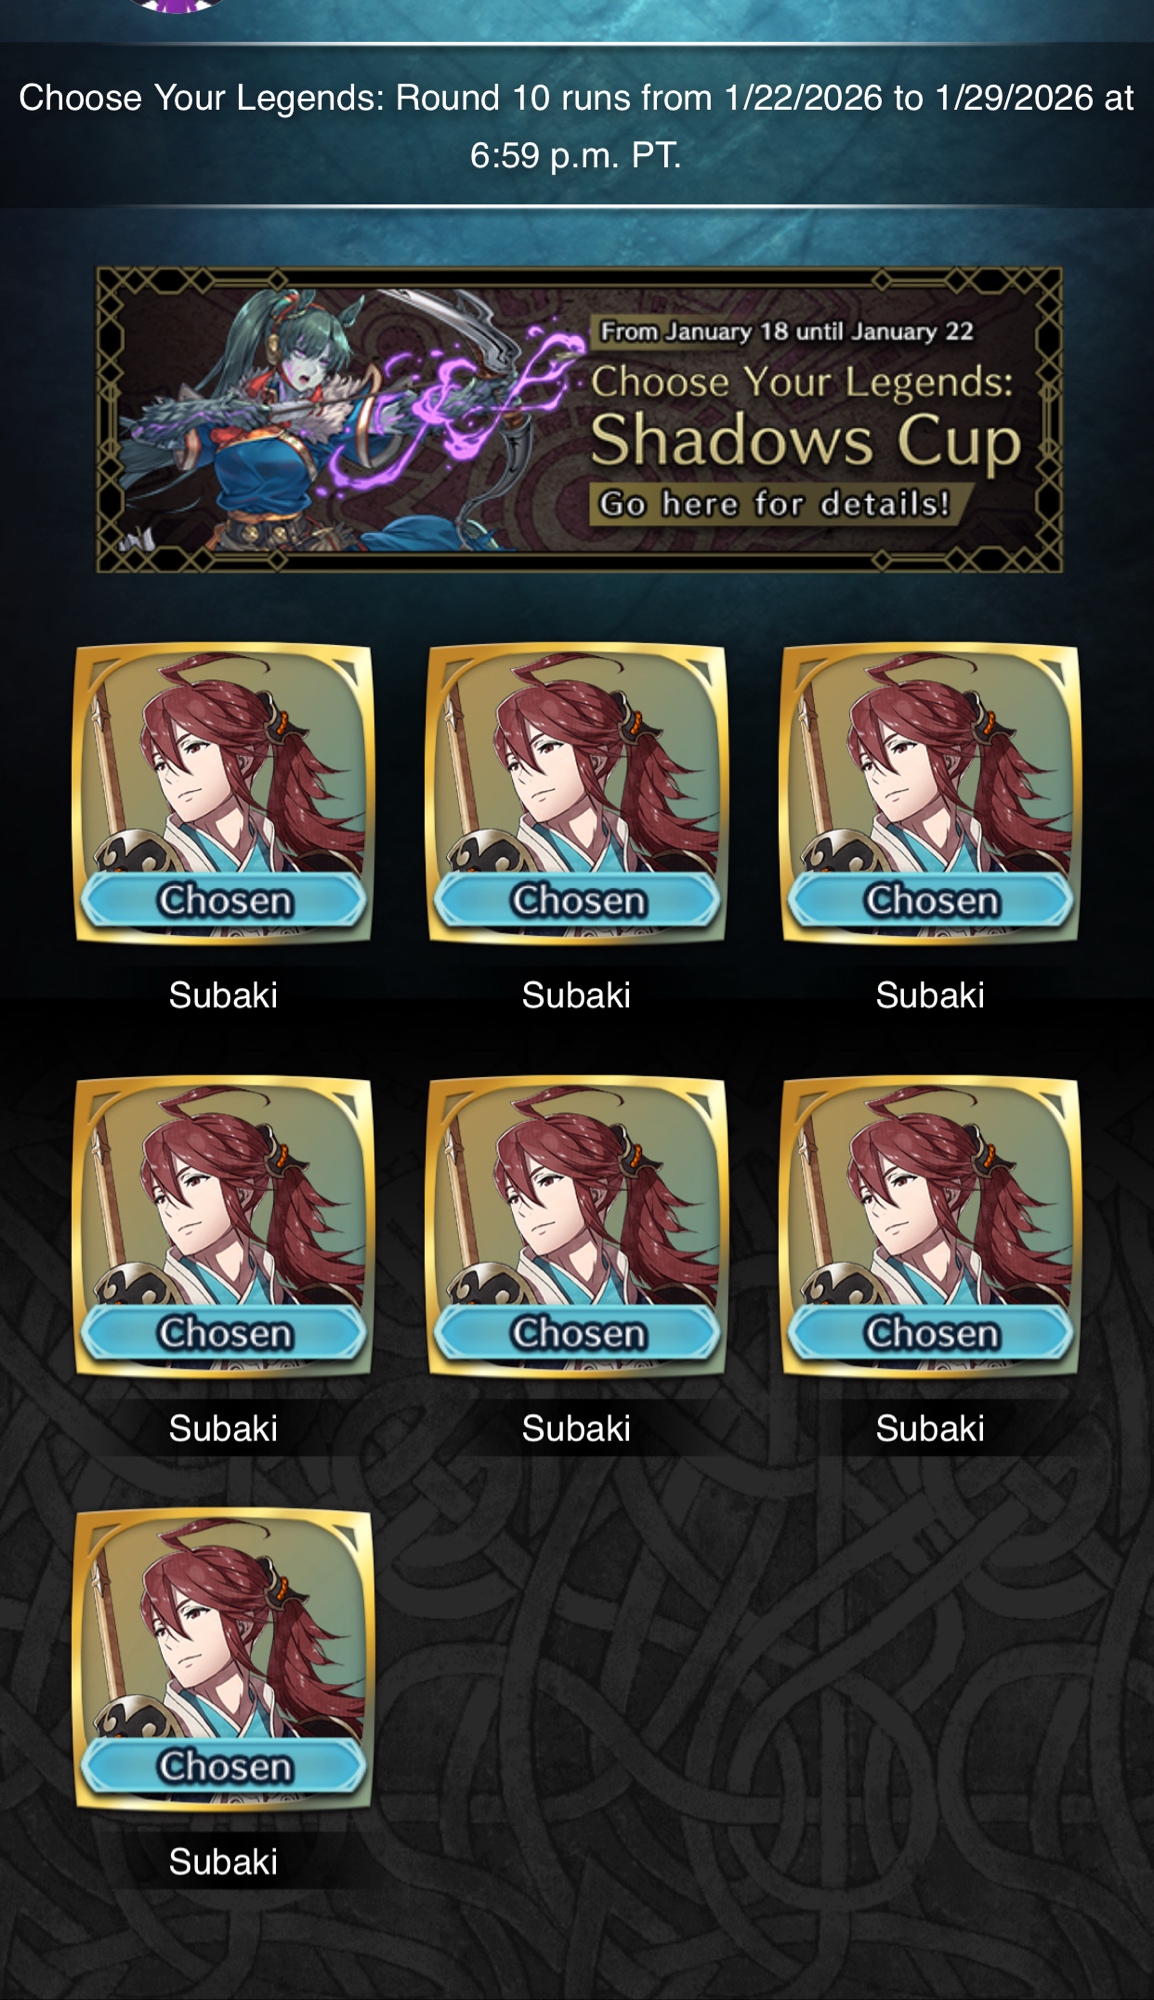Select the first Subaki portrait icon
The width and height of the screenshot is (1154, 2000).
tap(223, 793)
